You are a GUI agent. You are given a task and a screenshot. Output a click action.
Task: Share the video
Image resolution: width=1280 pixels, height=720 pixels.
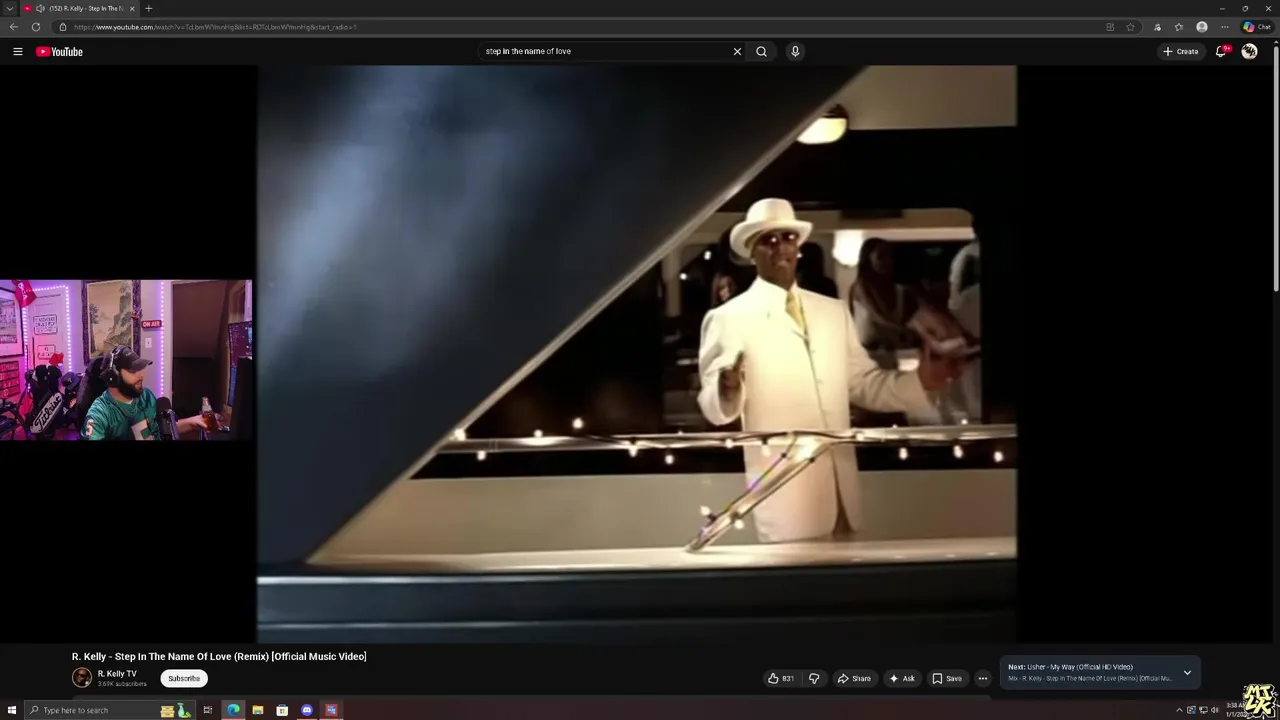click(854, 678)
